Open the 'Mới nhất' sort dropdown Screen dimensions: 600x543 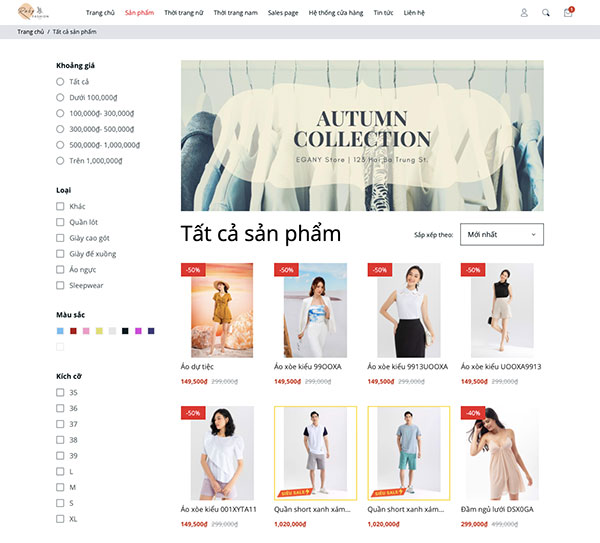(x=502, y=235)
